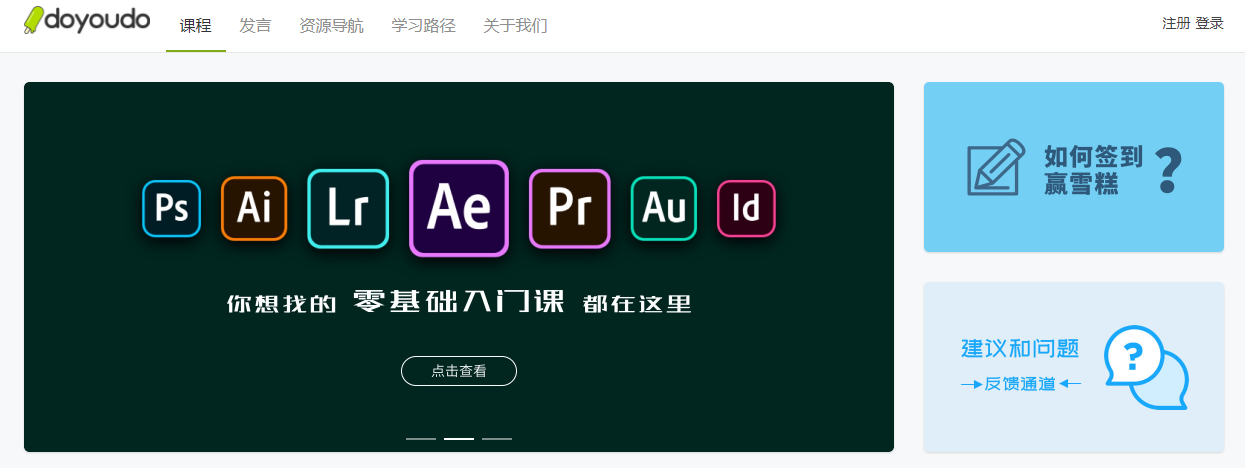Open the 发言 tab
This screenshot has height=468, width=1245.
point(255,26)
